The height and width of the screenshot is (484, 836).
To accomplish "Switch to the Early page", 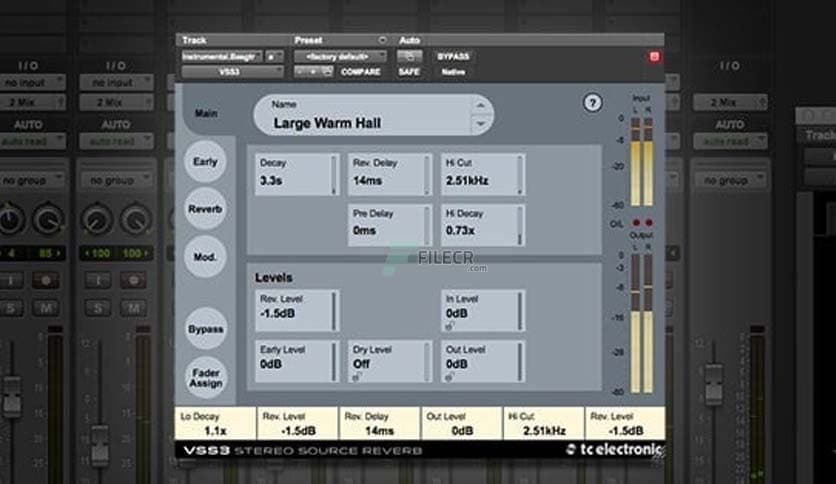I will tap(205, 162).
